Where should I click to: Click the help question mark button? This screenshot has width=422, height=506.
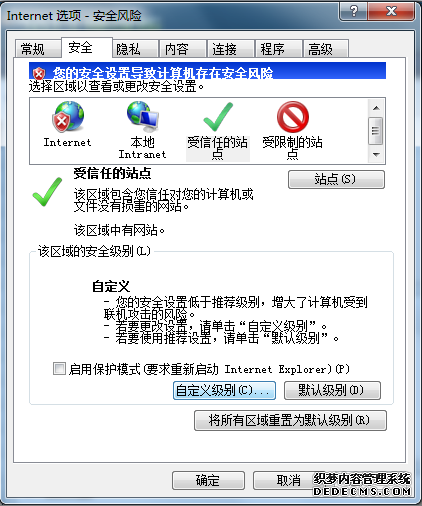click(x=353, y=12)
